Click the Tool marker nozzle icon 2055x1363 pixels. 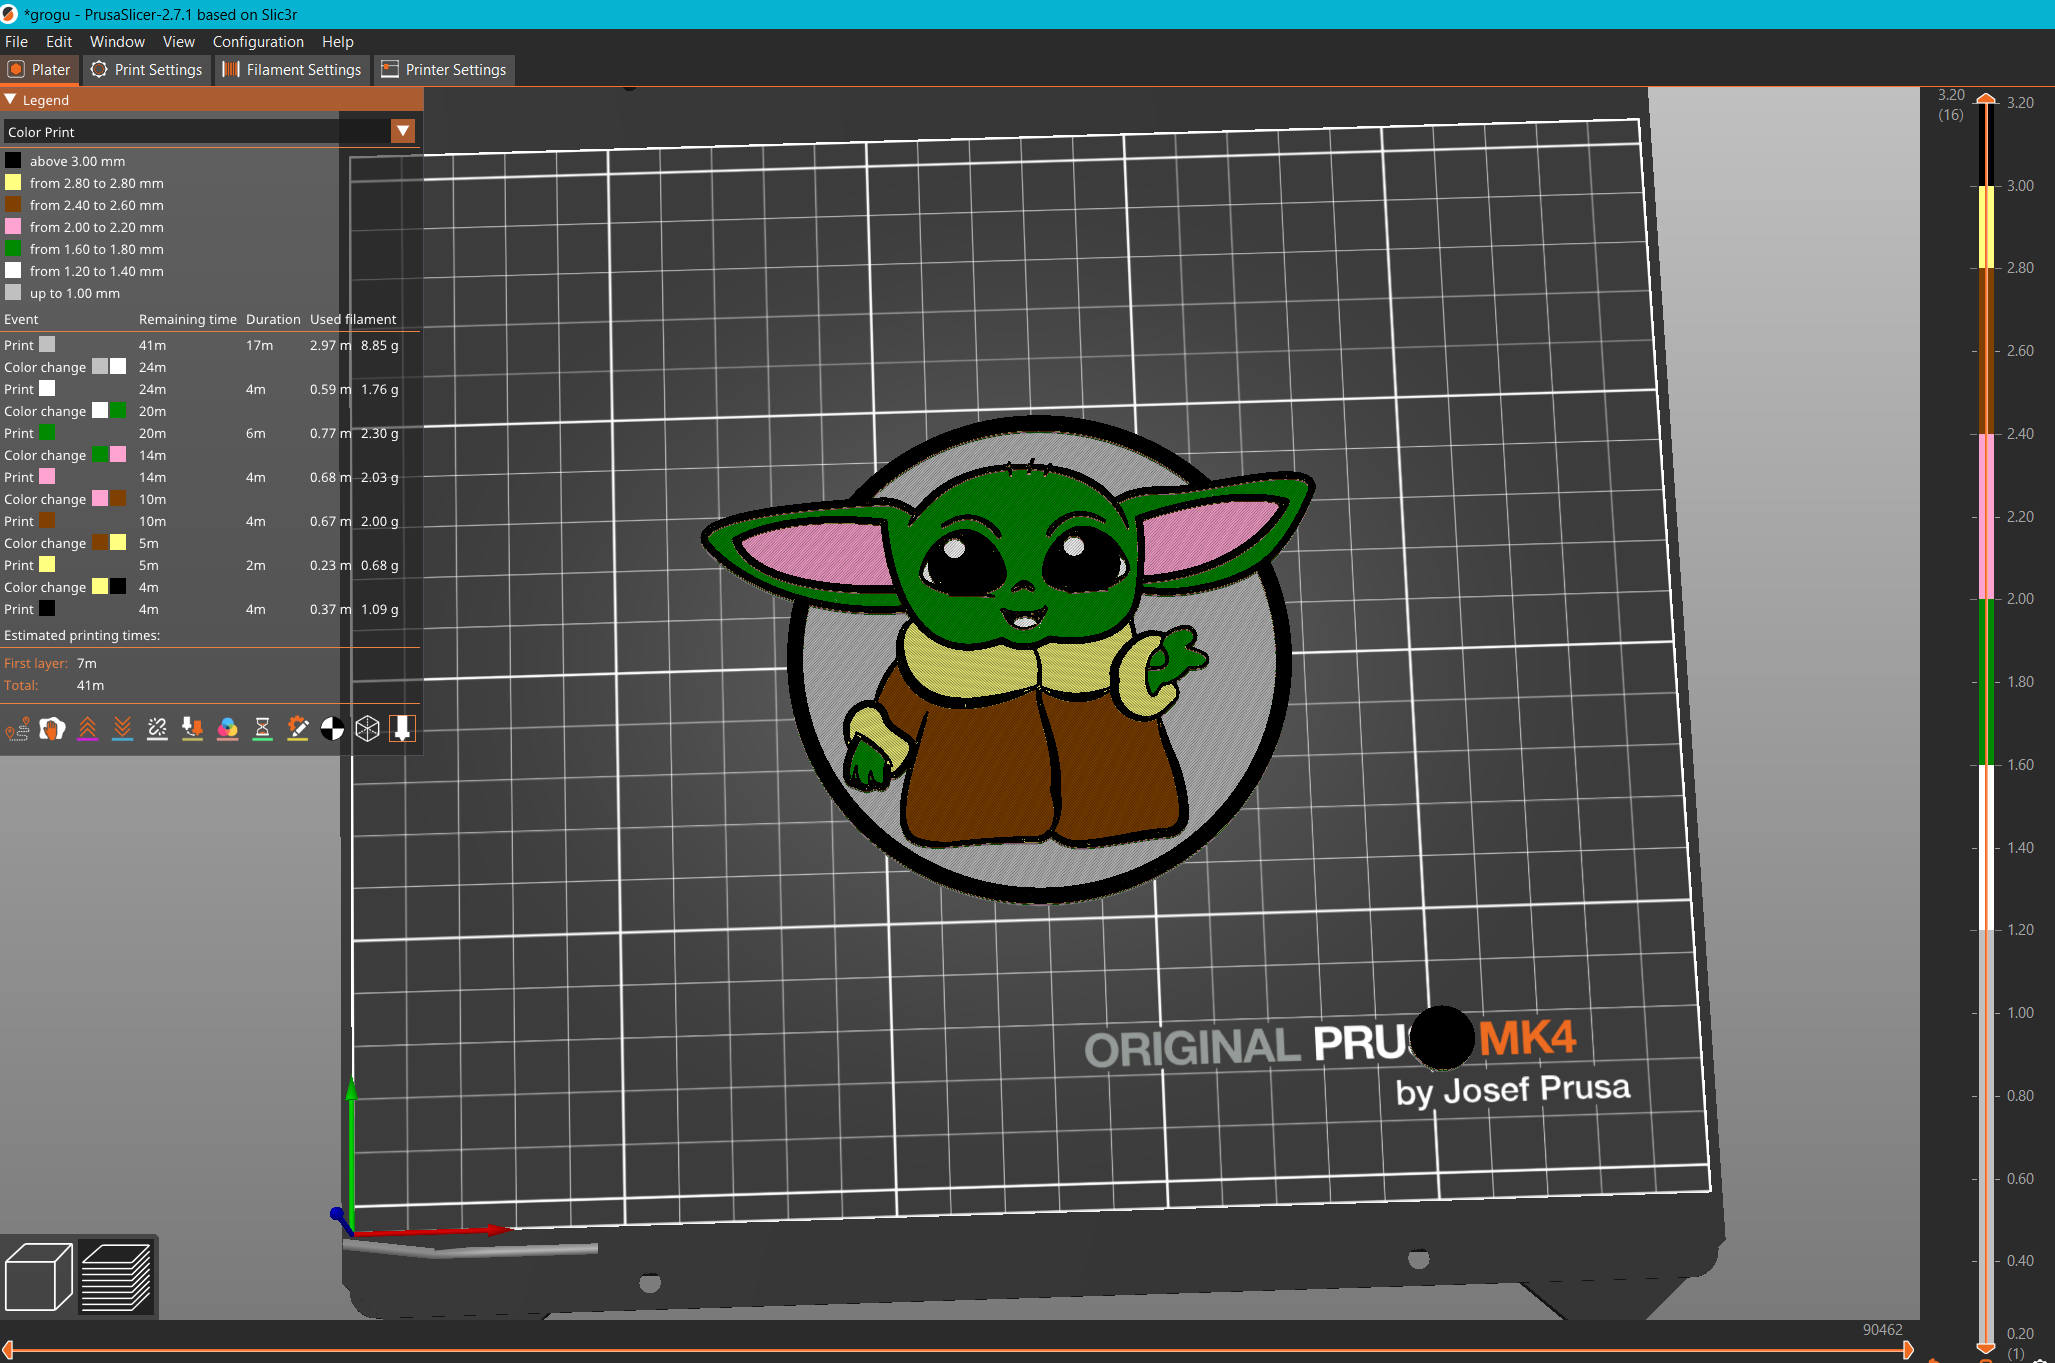[x=402, y=729]
